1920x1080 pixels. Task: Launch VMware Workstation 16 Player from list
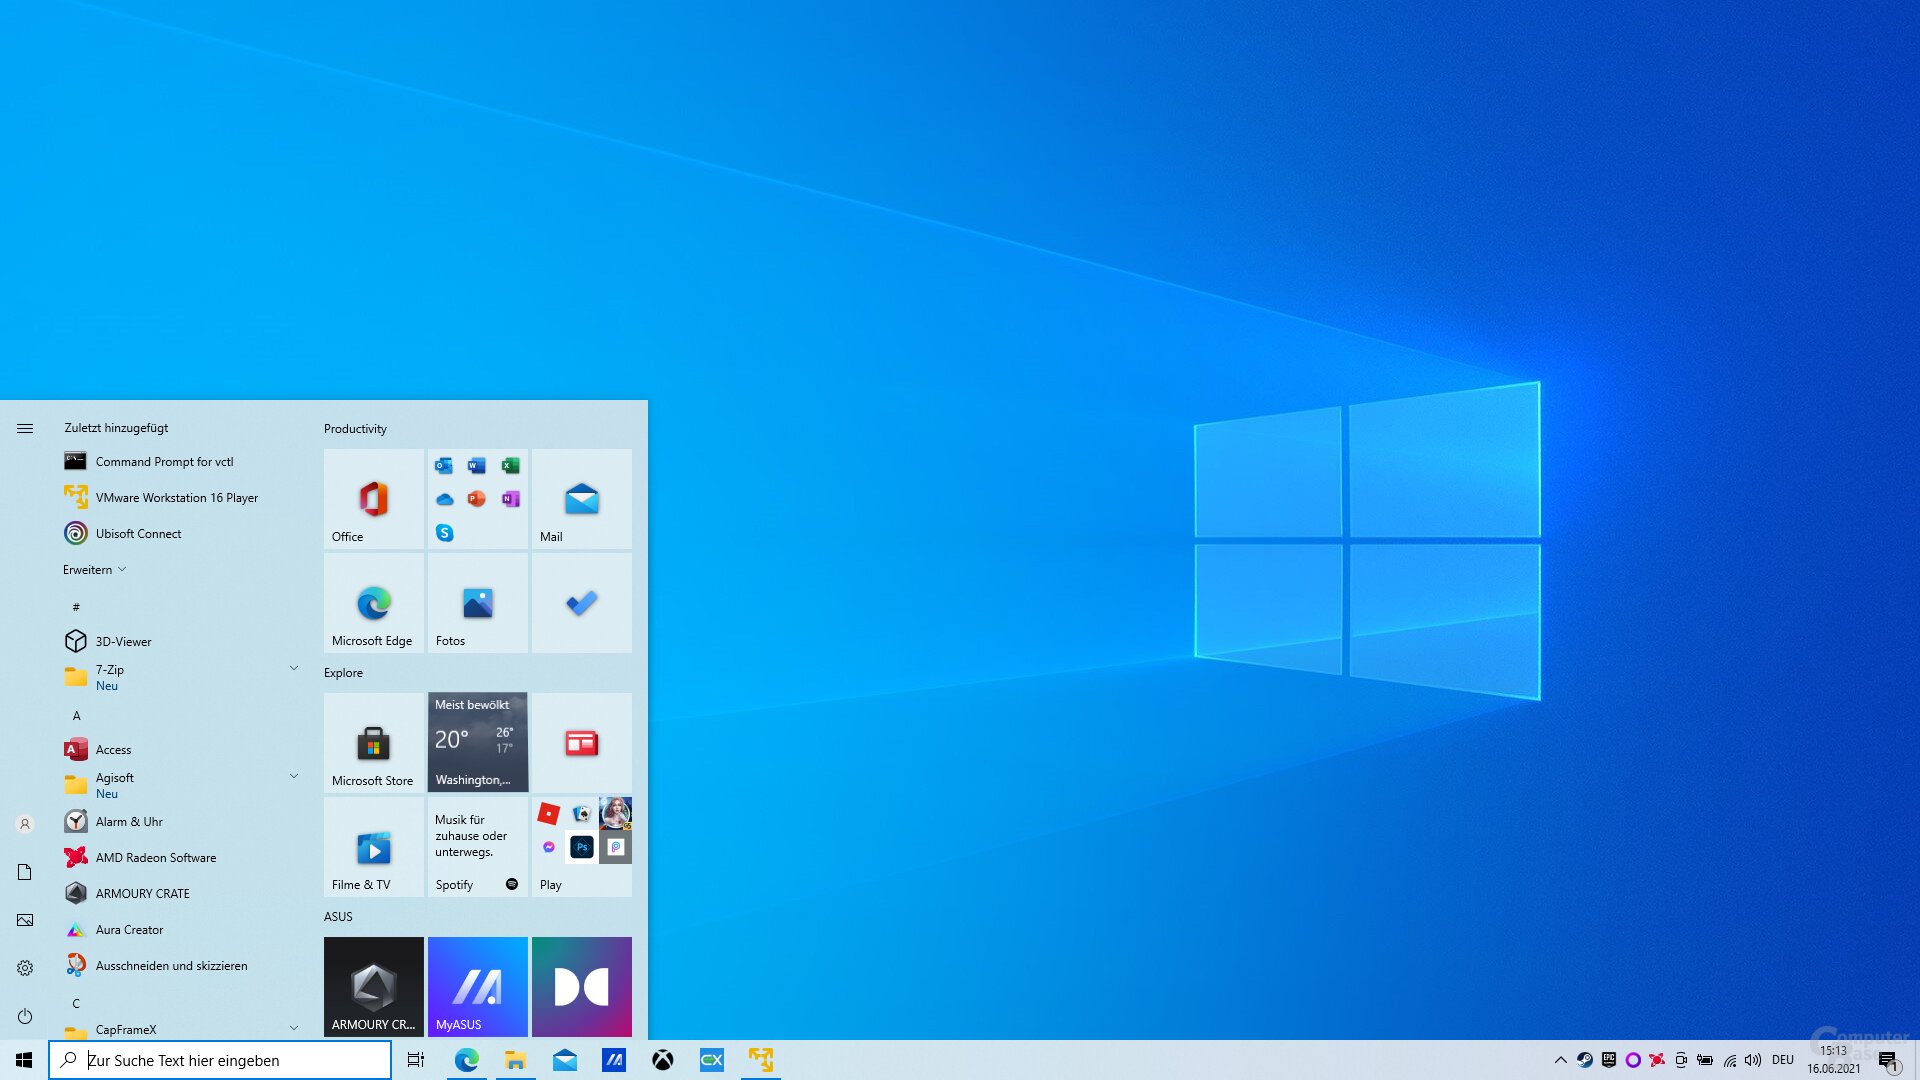(180, 497)
